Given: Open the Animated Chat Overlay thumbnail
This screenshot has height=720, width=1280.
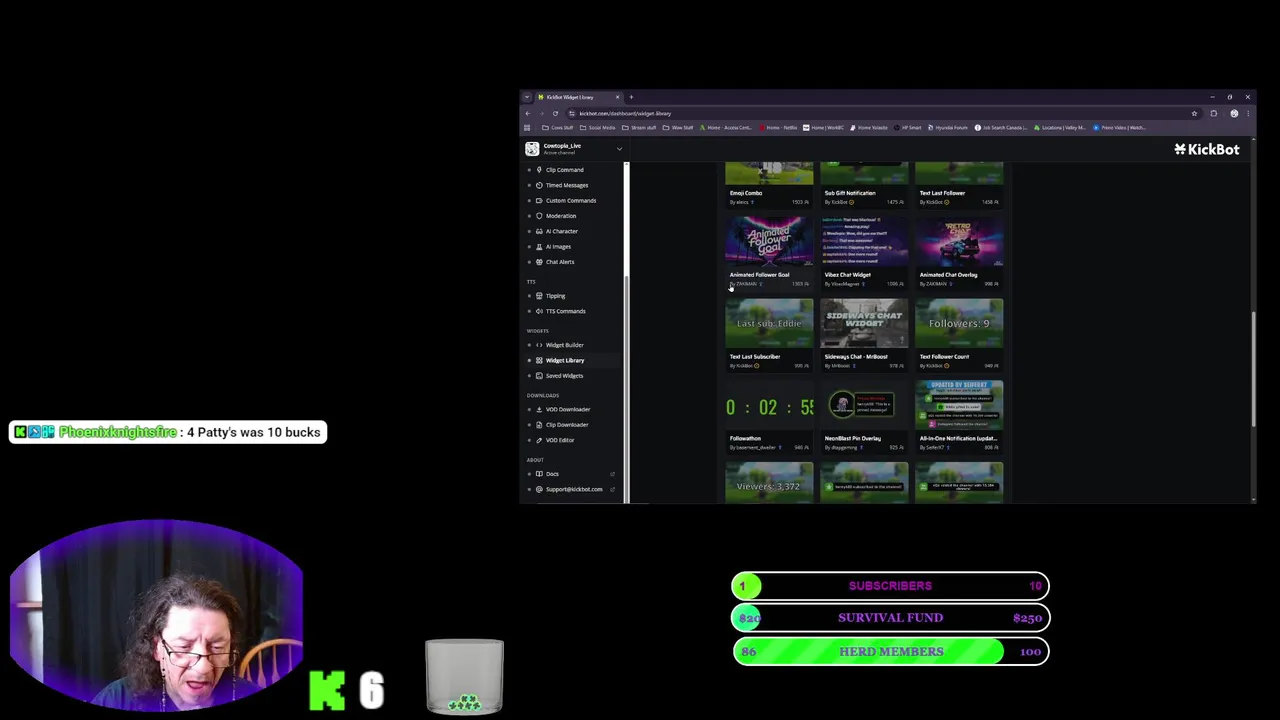Looking at the screenshot, I should (959, 242).
